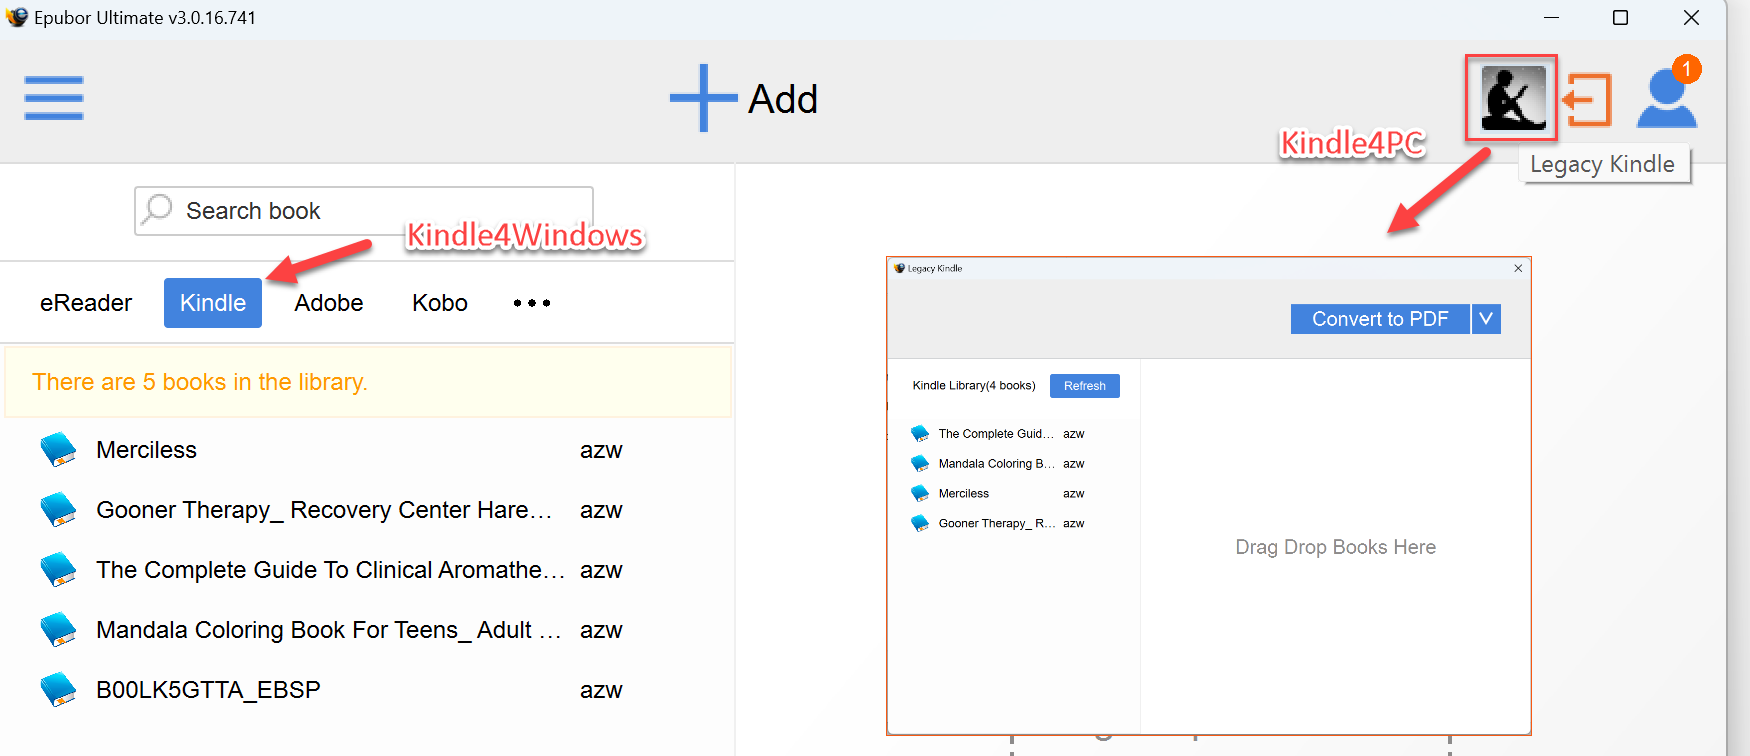Click book icon for Mandala Coloring Book For Teens
1750x756 pixels.
pyautogui.click(x=58, y=630)
